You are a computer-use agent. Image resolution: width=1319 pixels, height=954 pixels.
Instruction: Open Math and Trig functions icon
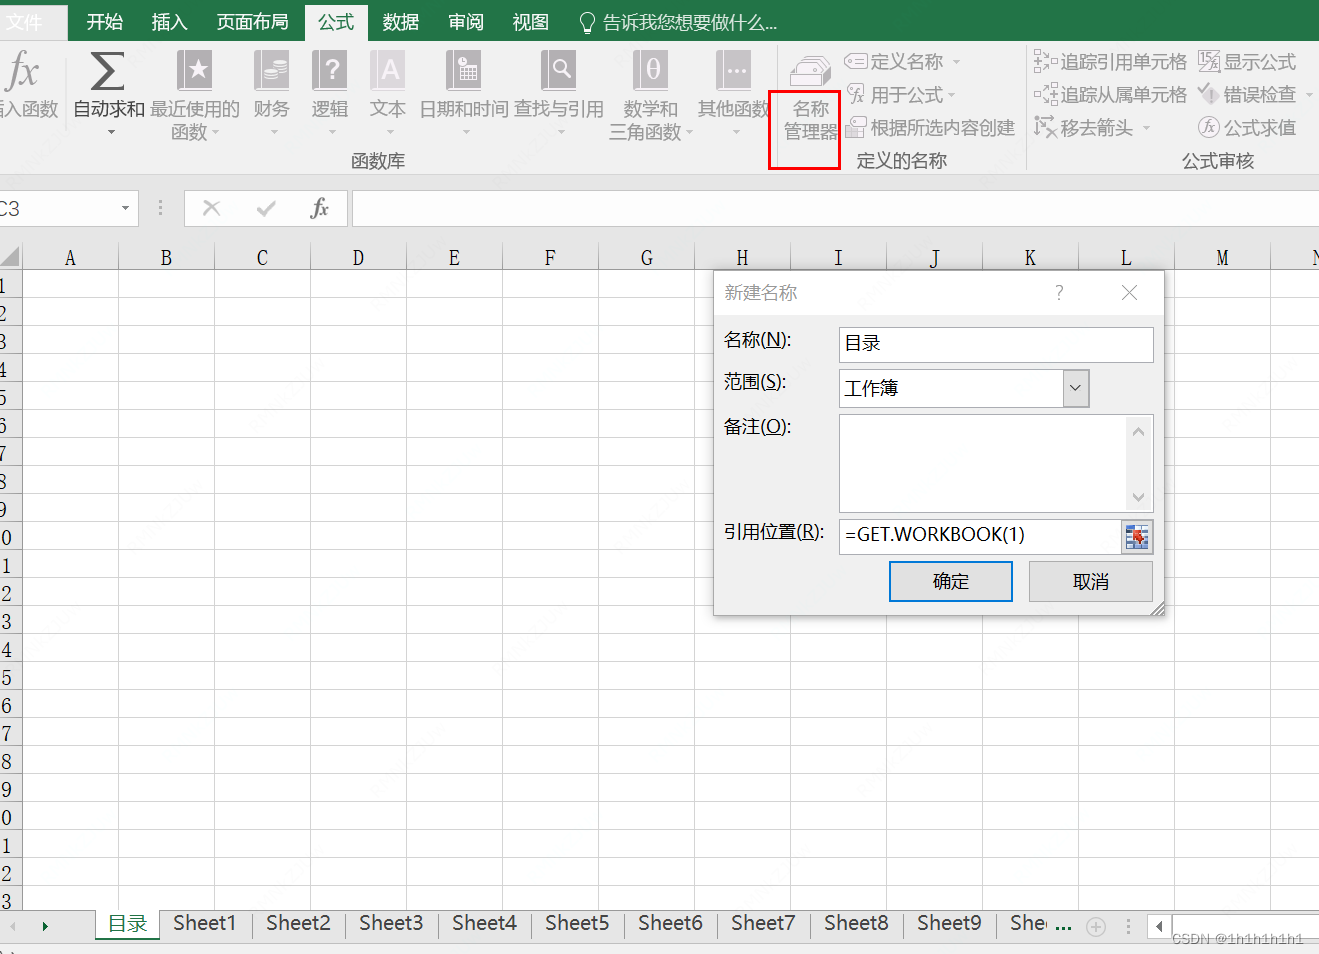(651, 71)
